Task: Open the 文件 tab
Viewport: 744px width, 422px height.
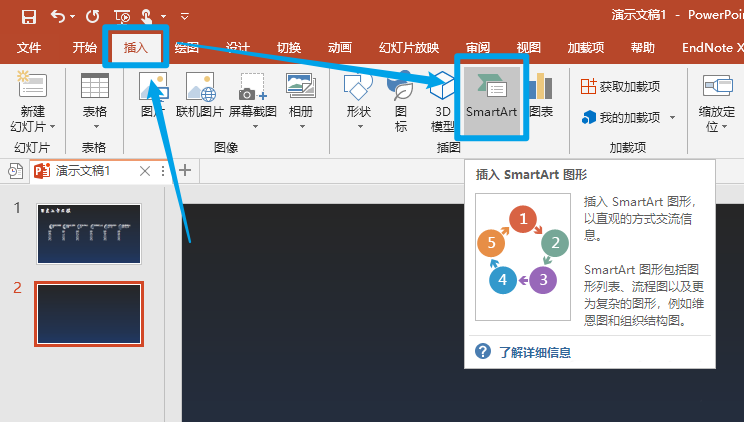Action: click(x=28, y=48)
